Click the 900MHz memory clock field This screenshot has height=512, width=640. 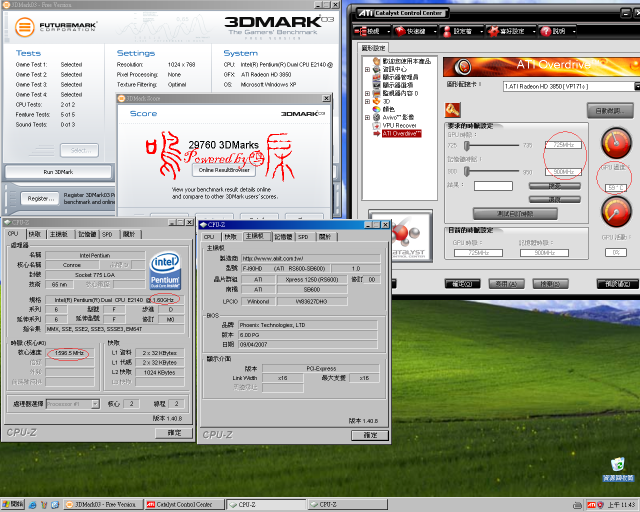[x=563, y=172]
